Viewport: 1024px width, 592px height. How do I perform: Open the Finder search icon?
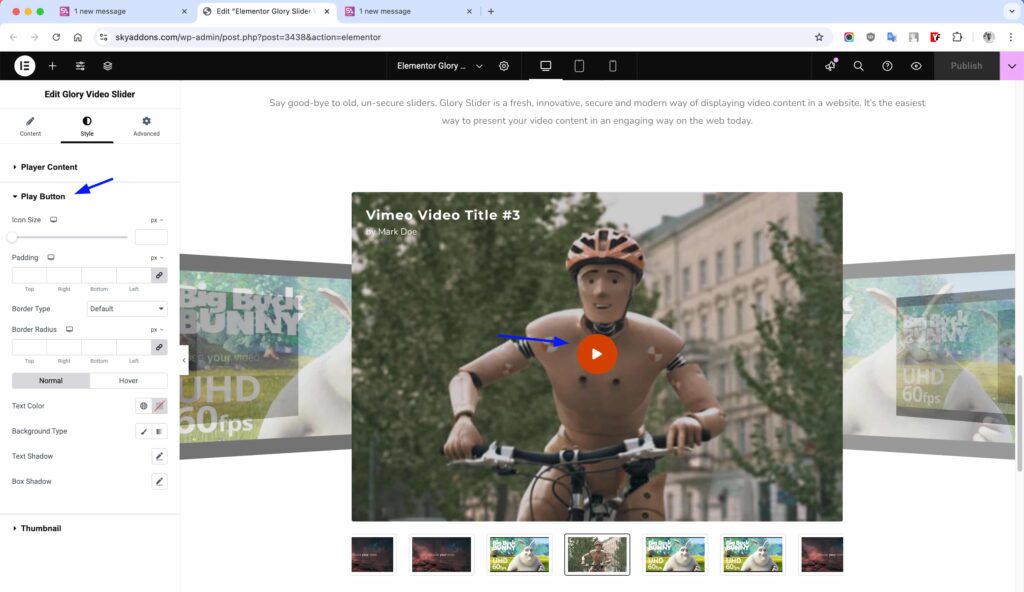point(858,66)
